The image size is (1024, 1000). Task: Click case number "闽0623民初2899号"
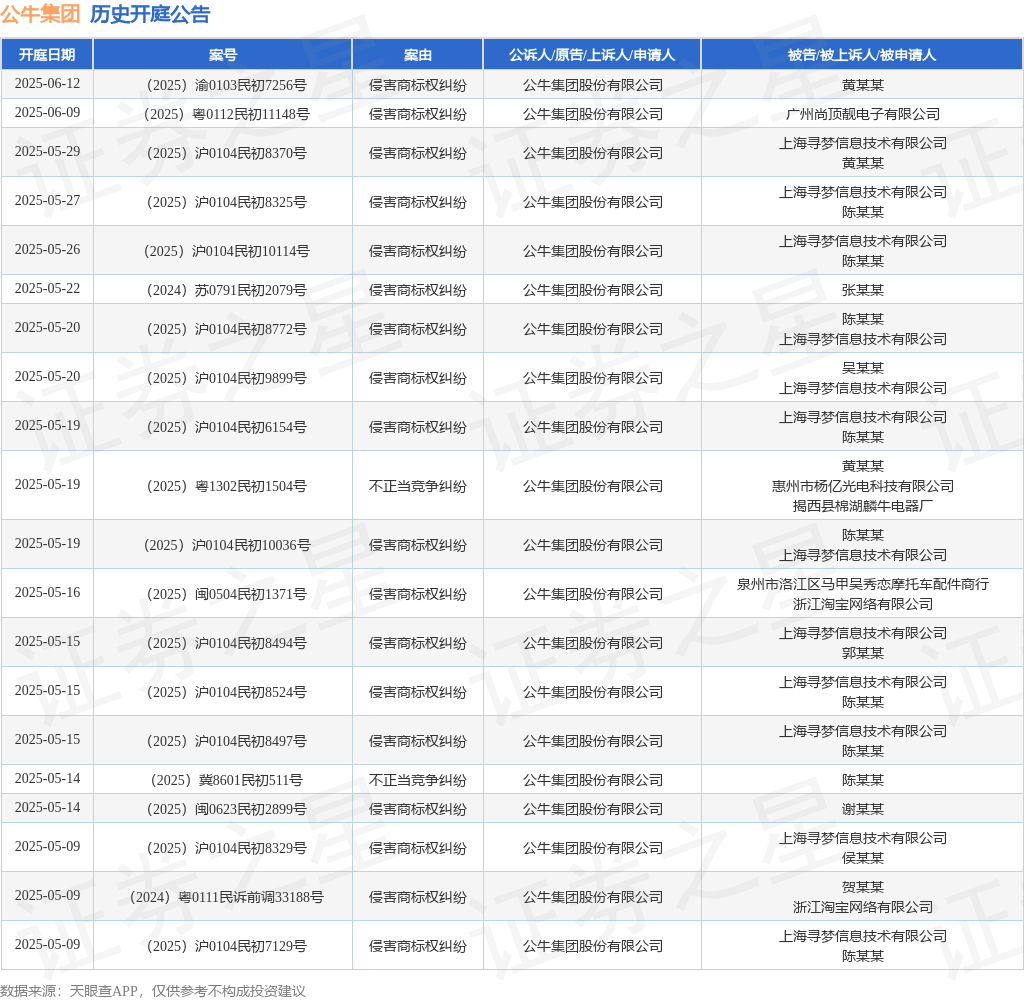click(x=251, y=809)
